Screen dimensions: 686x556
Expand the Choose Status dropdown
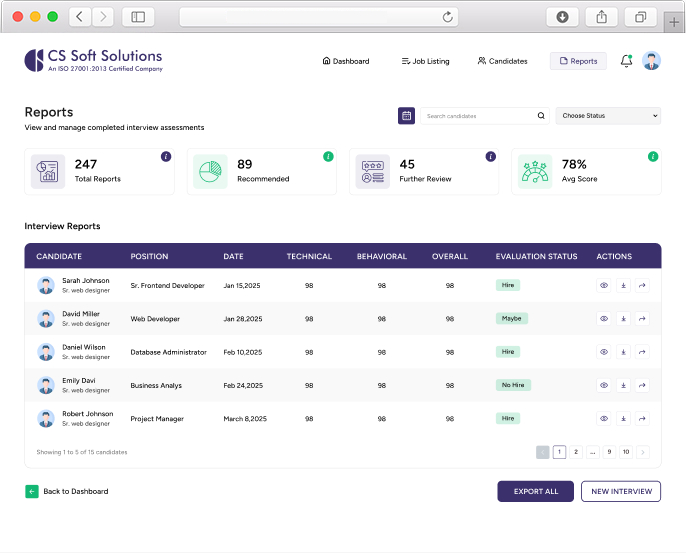[608, 116]
